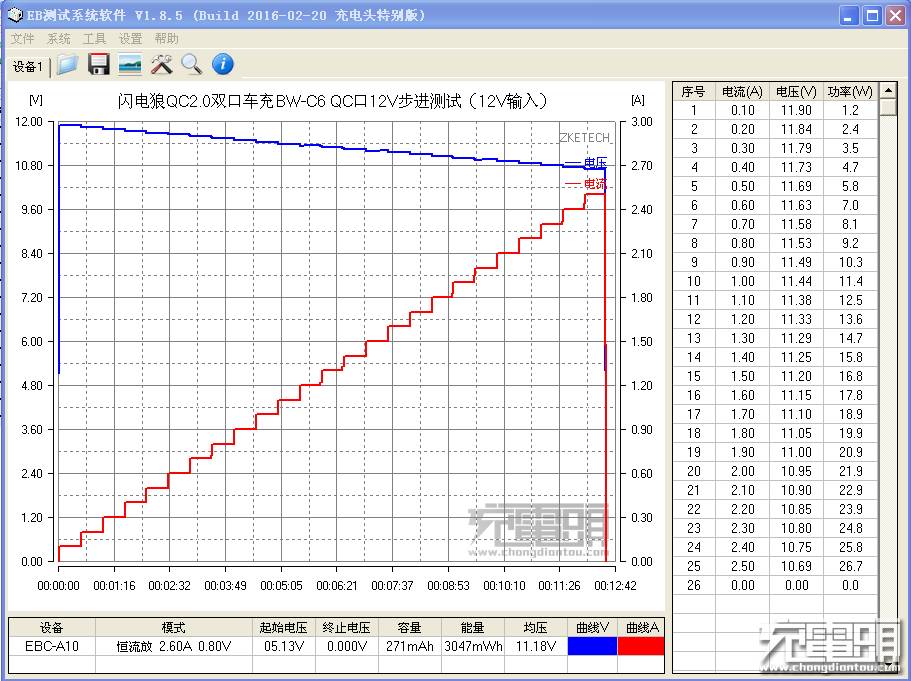Maximize the EB test software window

(x=872, y=16)
